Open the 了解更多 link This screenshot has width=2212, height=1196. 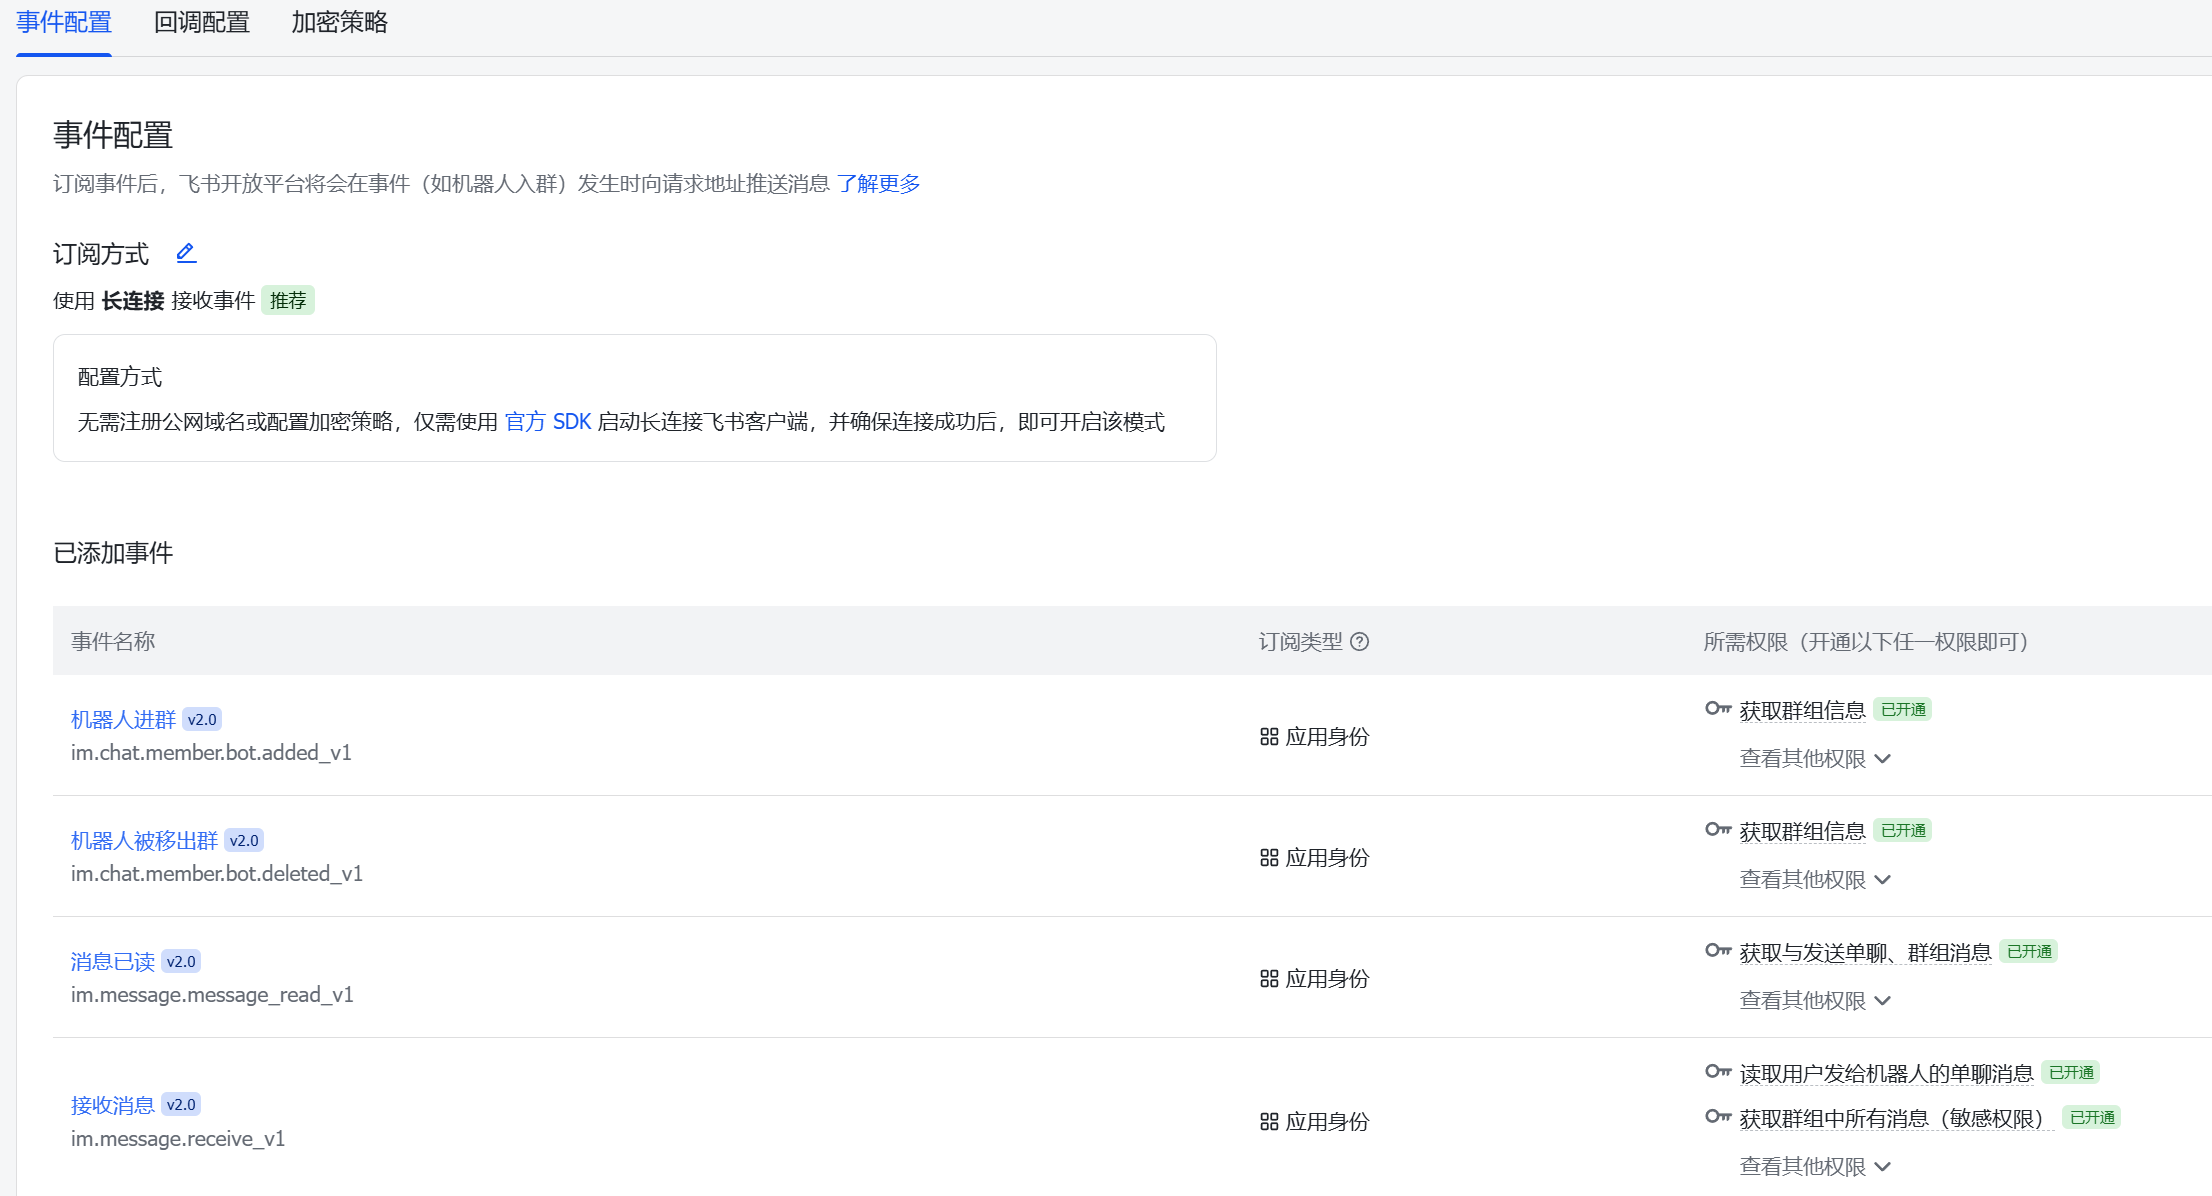878,184
